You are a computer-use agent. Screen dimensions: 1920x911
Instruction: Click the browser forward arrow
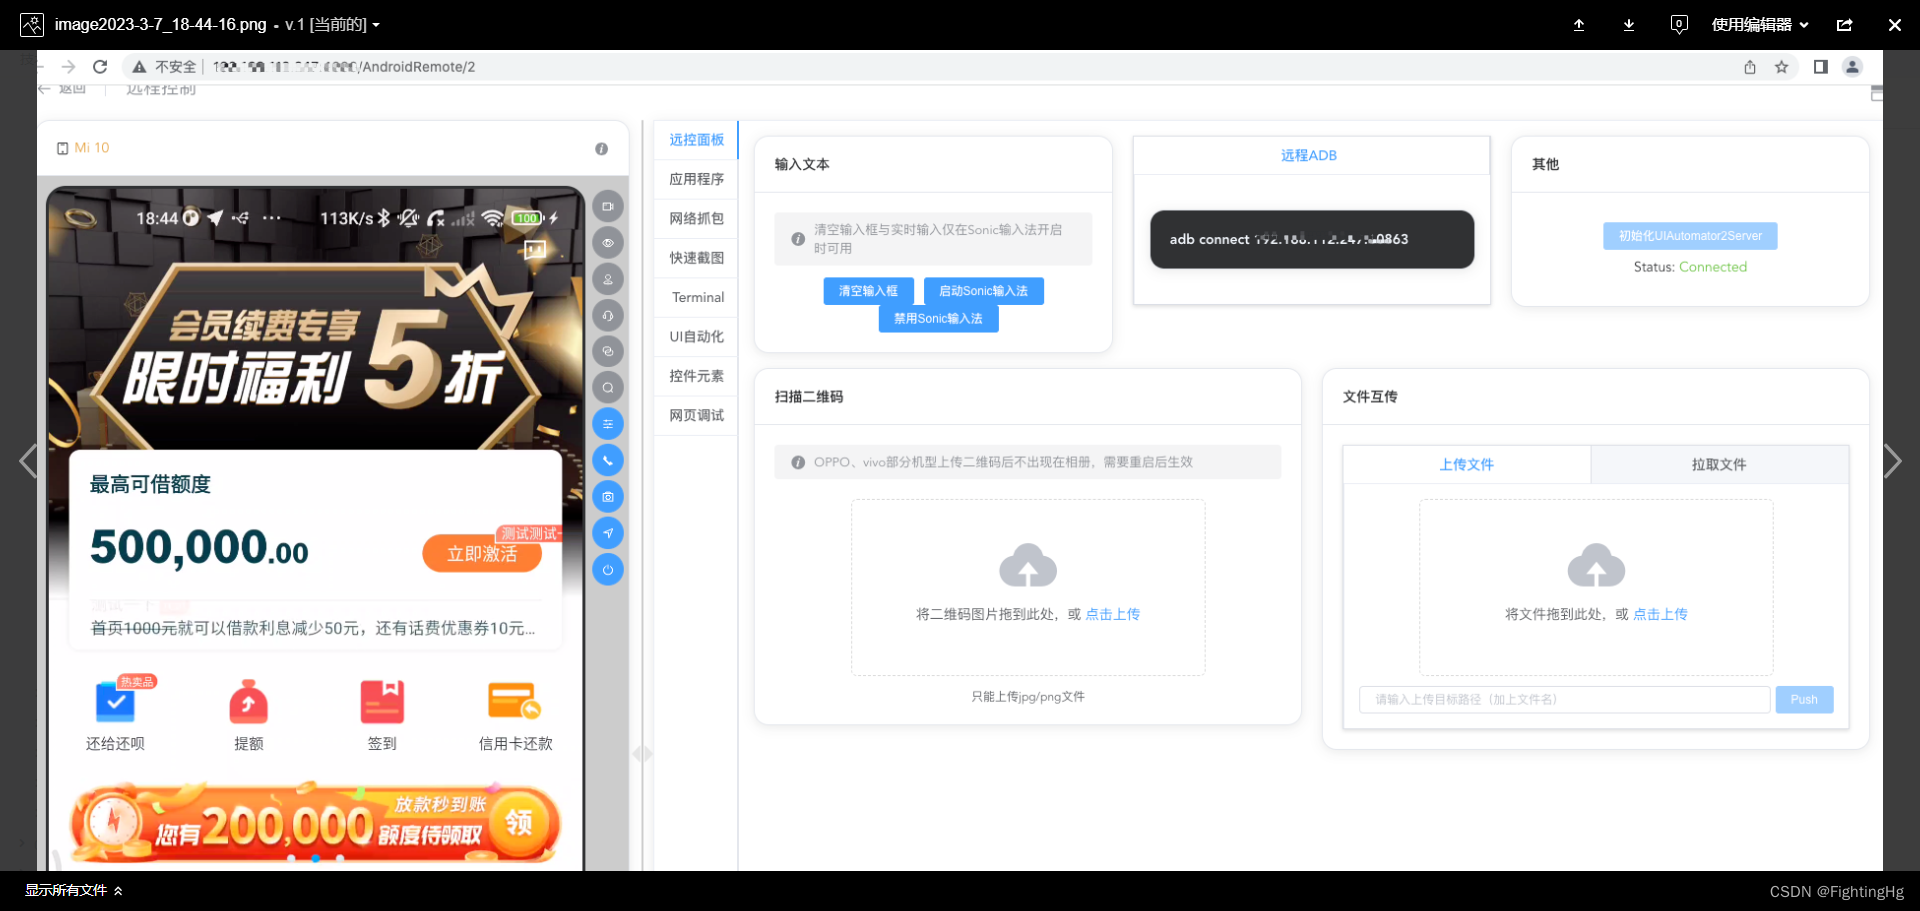point(68,67)
